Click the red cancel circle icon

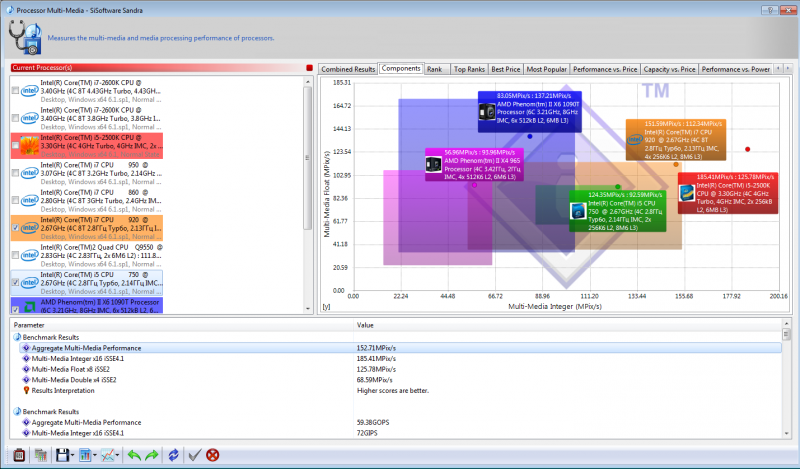[x=213, y=455]
